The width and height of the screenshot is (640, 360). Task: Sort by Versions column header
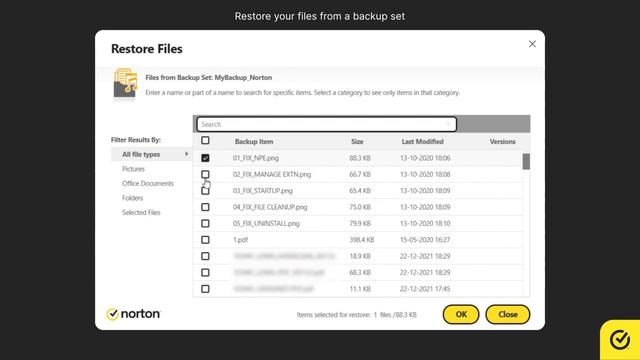tap(502, 142)
